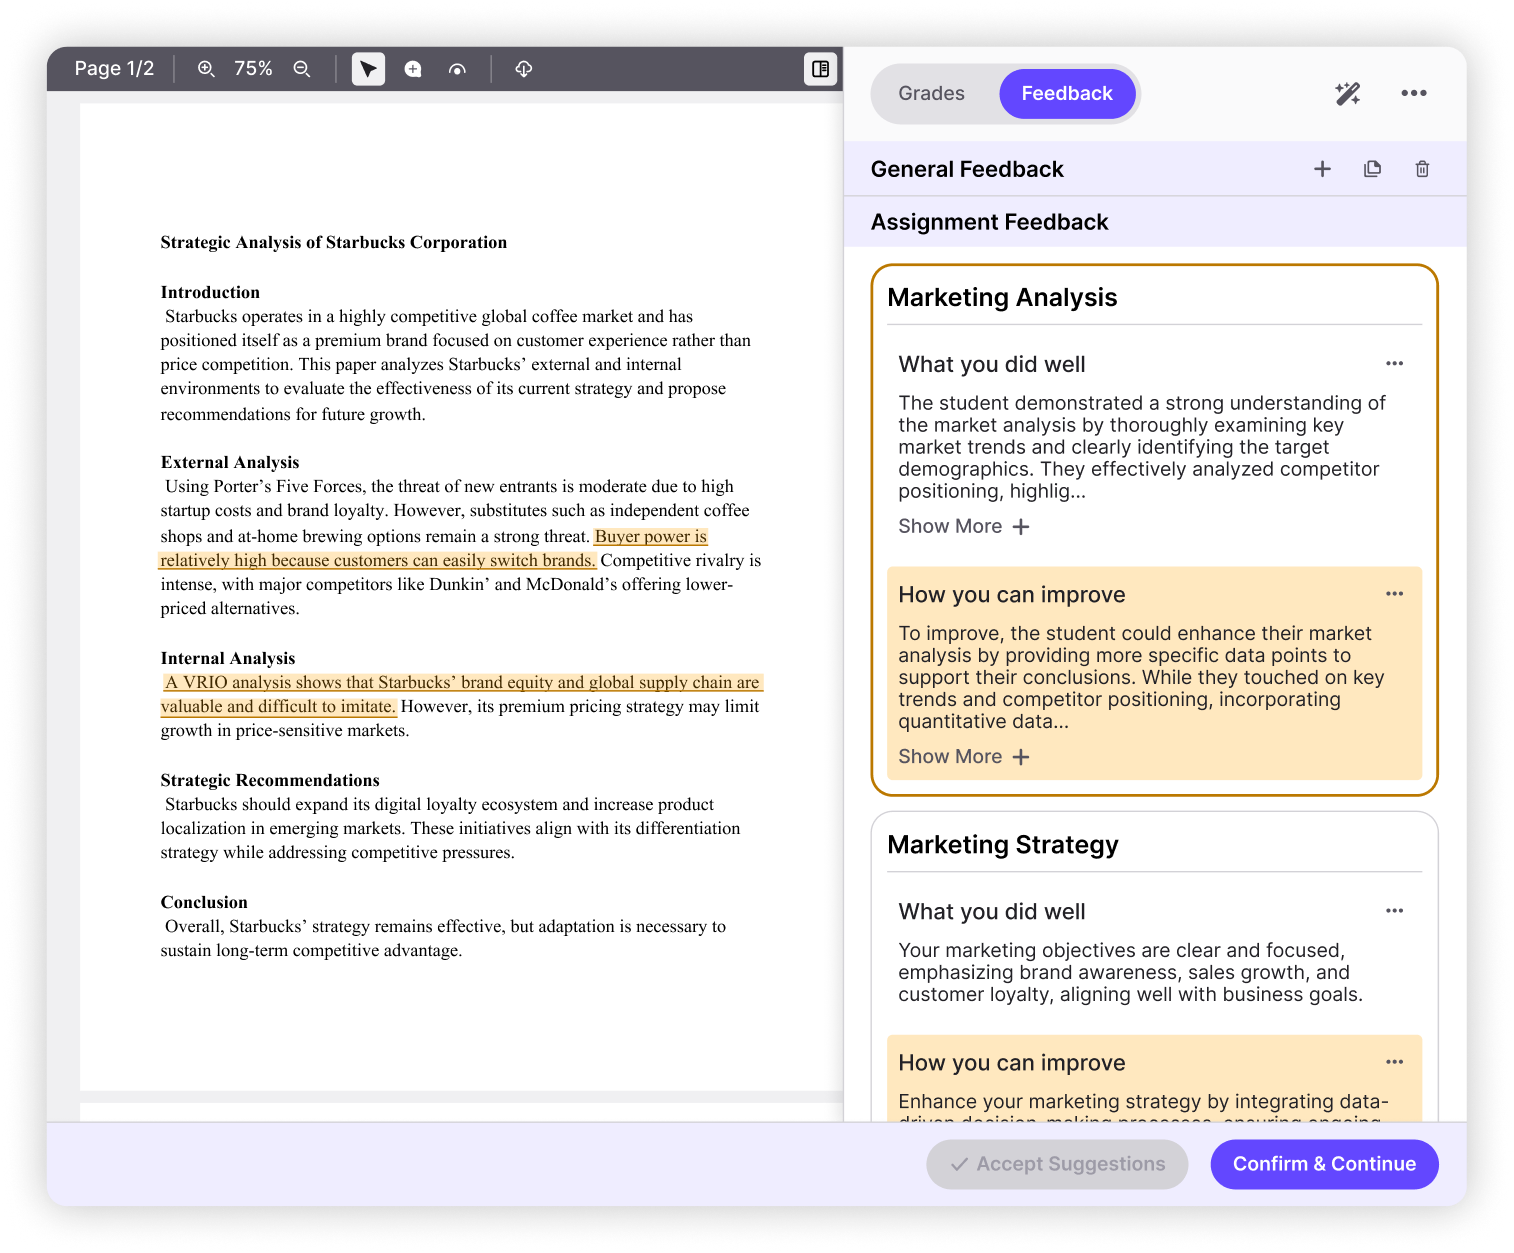Expand Show More under 'What you did well'
This screenshot has height=1253, width=1514.
pos(963,526)
